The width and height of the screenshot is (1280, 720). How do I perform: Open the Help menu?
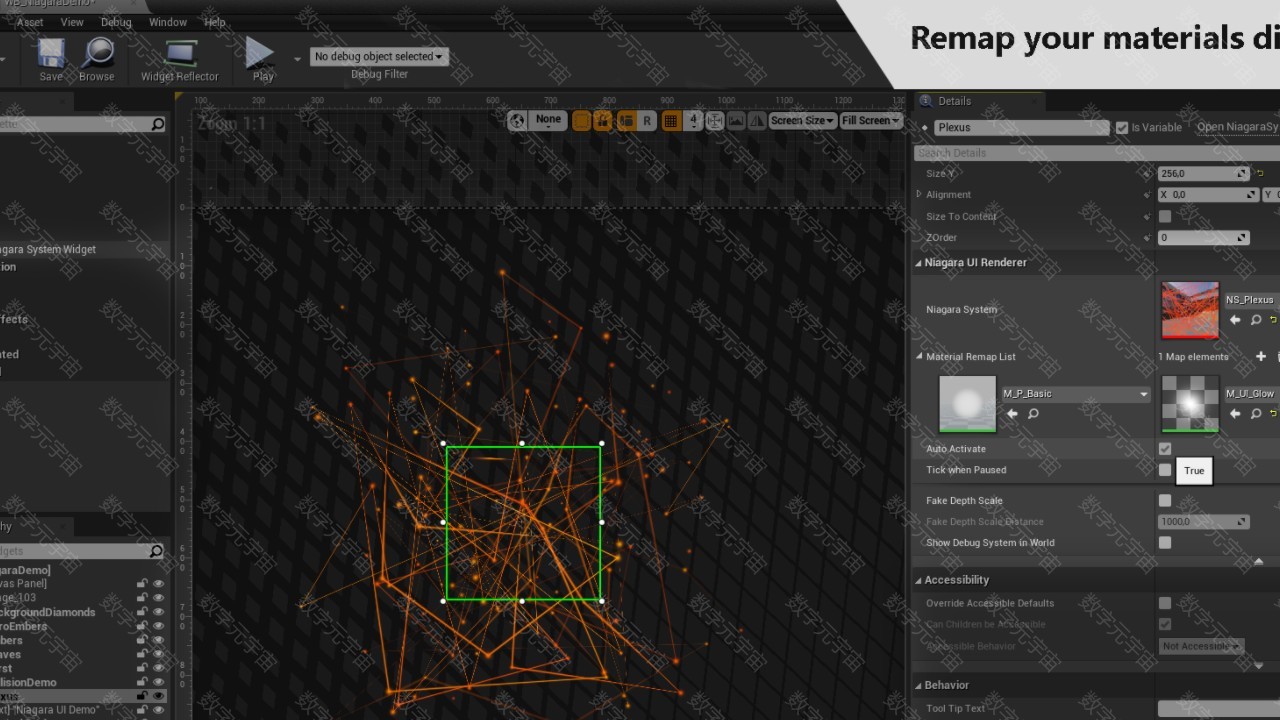tap(215, 22)
